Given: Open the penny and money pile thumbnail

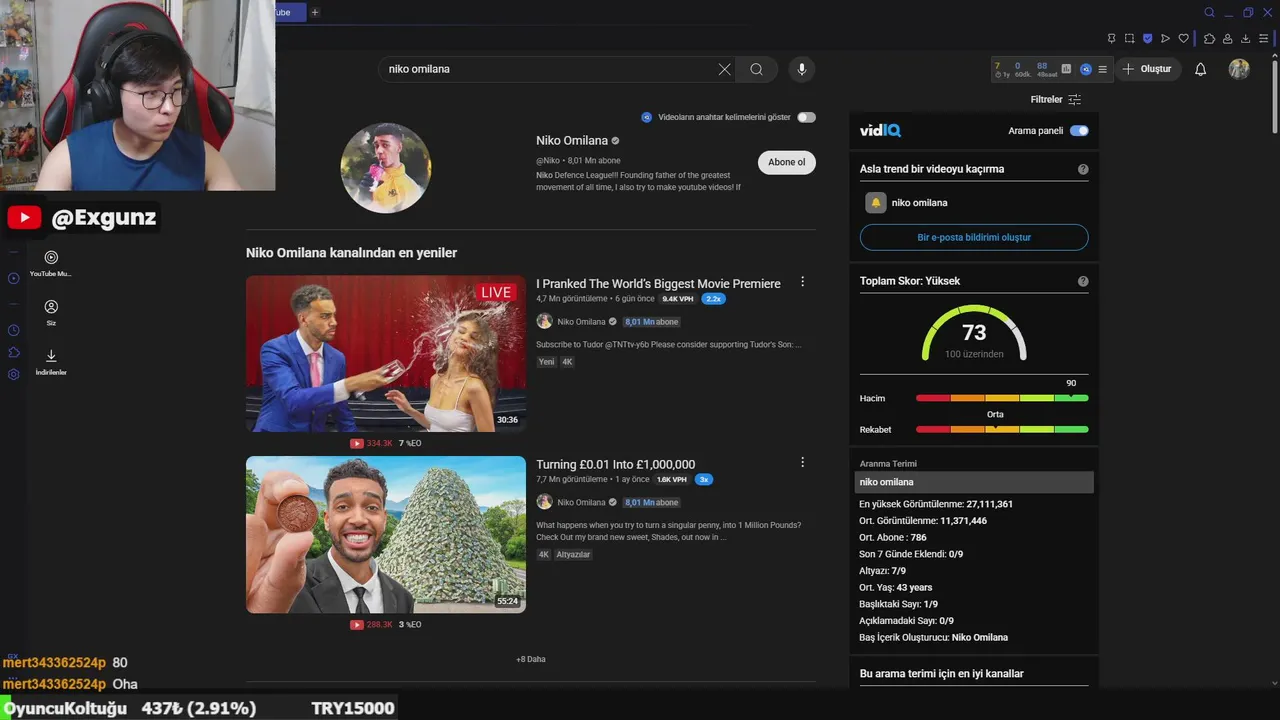Looking at the screenshot, I should click(386, 534).
